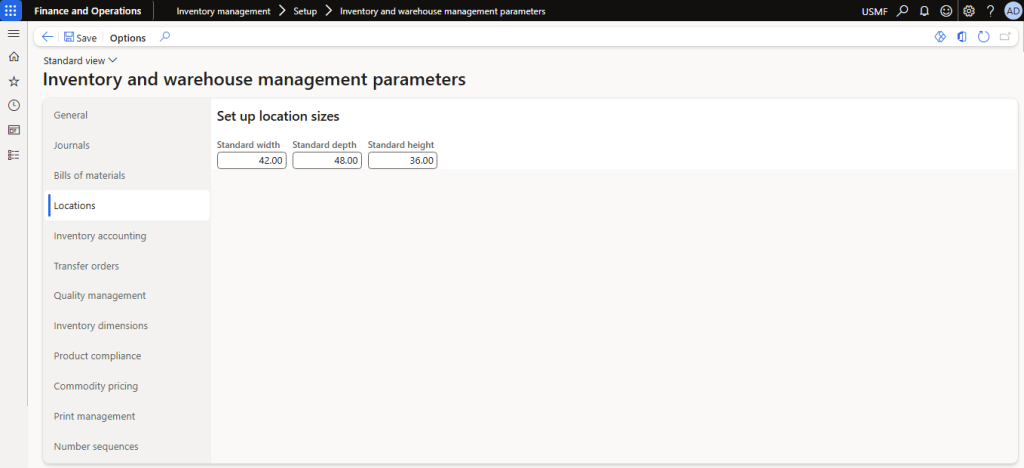1024x468 pixels.
Task: Open Recent clock icon in the sidebar
Action: [x=13, y=105]
